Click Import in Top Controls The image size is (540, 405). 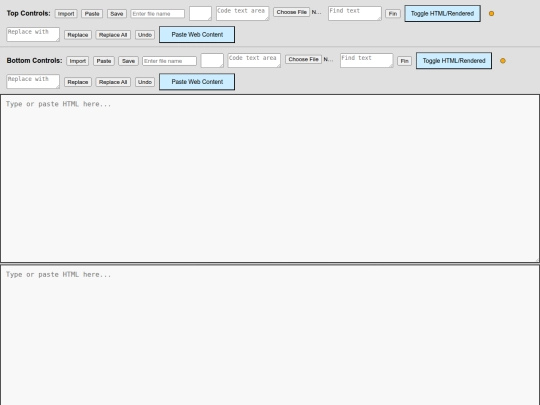(x=66, y=14)
